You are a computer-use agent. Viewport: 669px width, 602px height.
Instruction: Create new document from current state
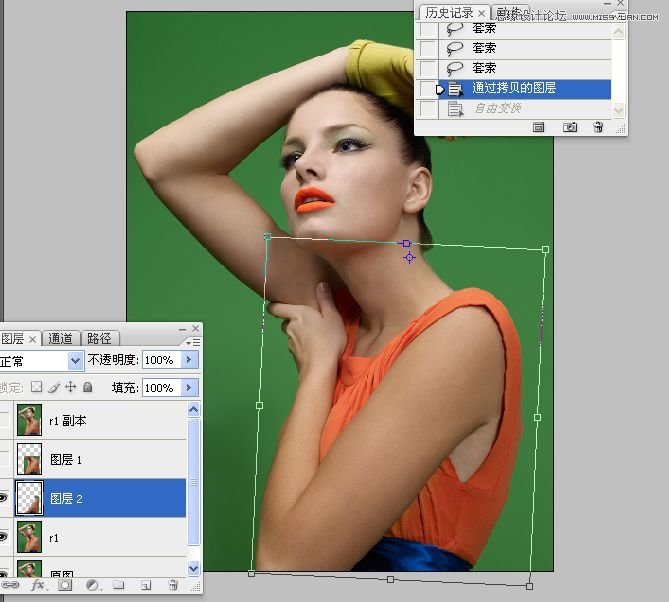(x=538, y=127)
